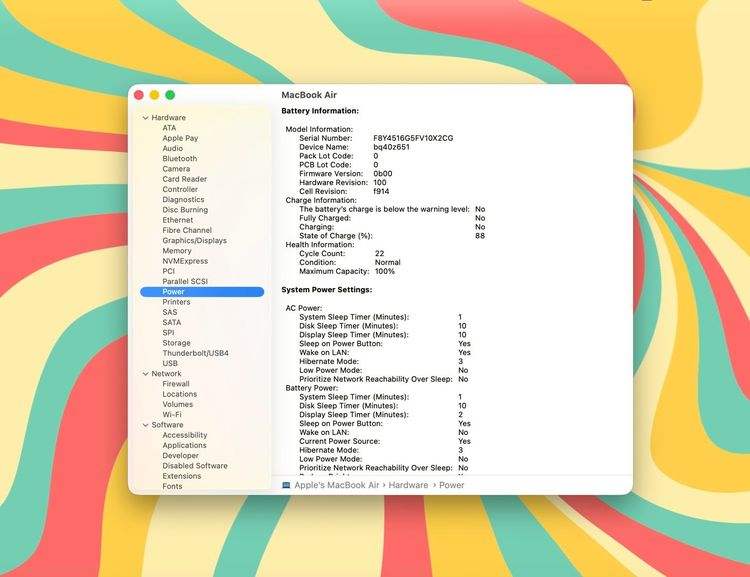
Task: Select the highlighted Power sidebar item
Action: pyautogui.click(x=202, y=292)
